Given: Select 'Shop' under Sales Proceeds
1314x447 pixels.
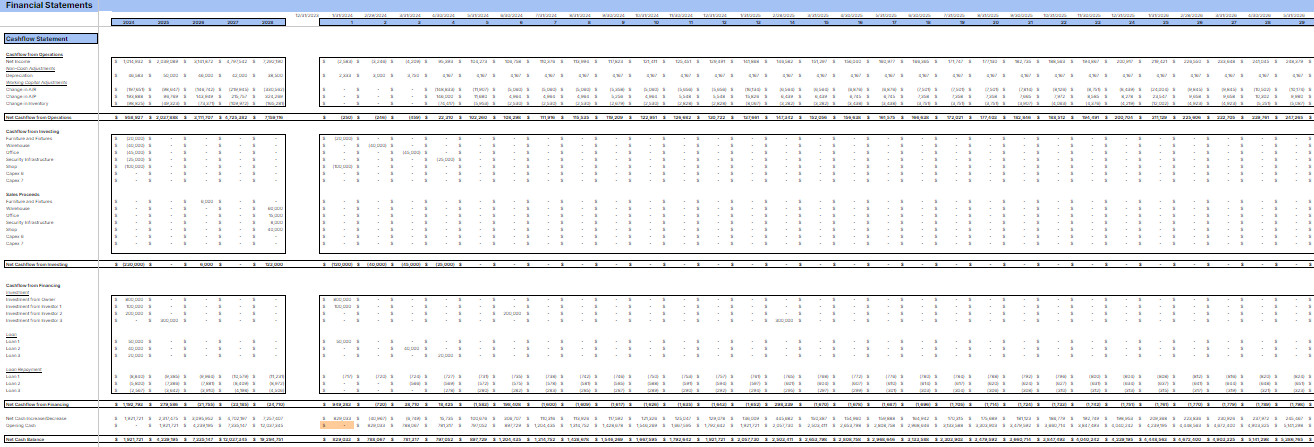Looking at the screenshot, I should pos(11,229).
